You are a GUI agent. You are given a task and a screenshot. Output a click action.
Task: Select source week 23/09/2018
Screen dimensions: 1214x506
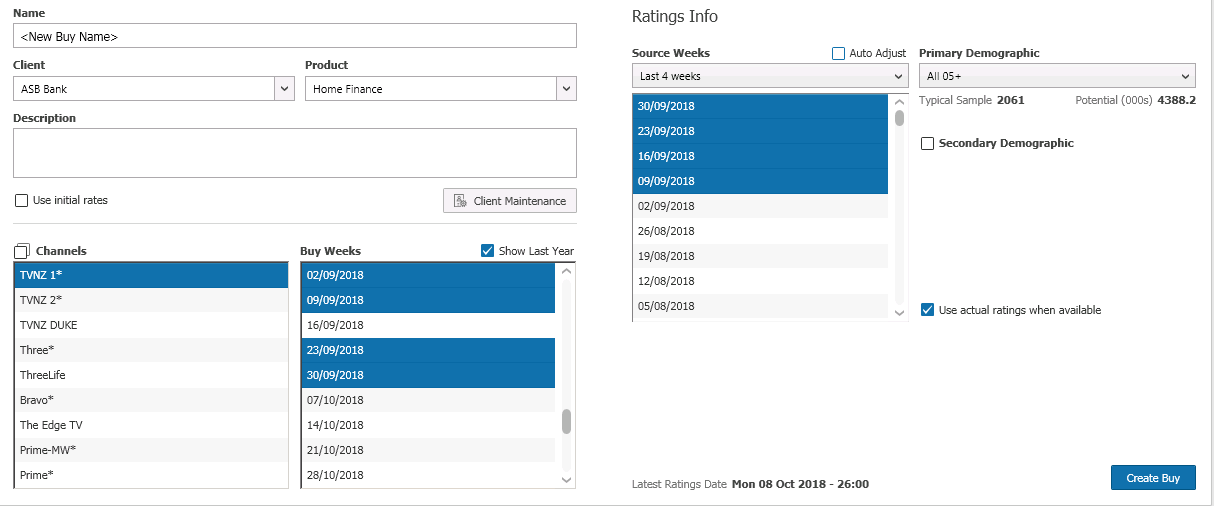coord(760,131)
